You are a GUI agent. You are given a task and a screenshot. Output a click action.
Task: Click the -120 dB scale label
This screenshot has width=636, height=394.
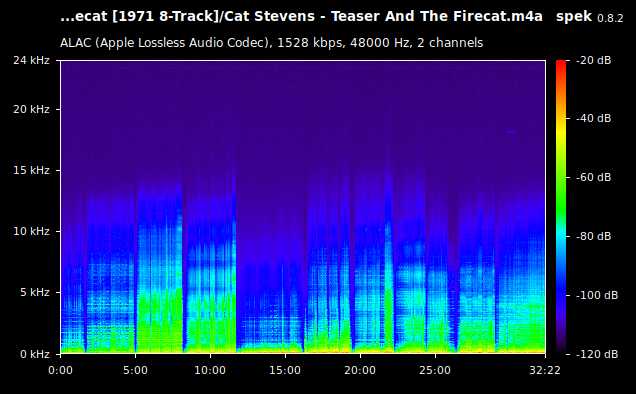[597, 354]
